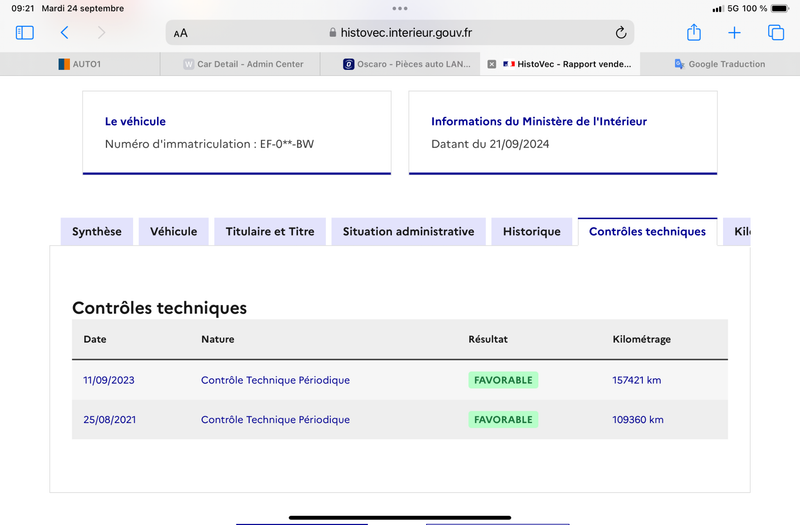
Task: Open the AA reader options
Action: (x=181, y=33)
